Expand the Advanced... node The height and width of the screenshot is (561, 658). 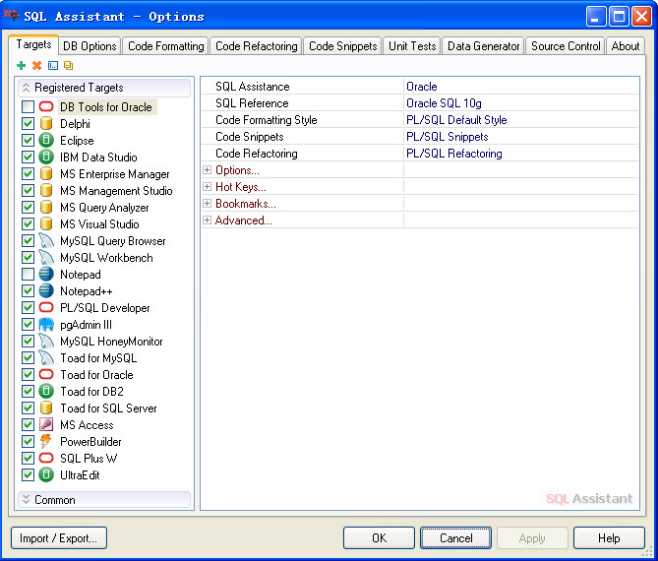click(x=207, y=220)
